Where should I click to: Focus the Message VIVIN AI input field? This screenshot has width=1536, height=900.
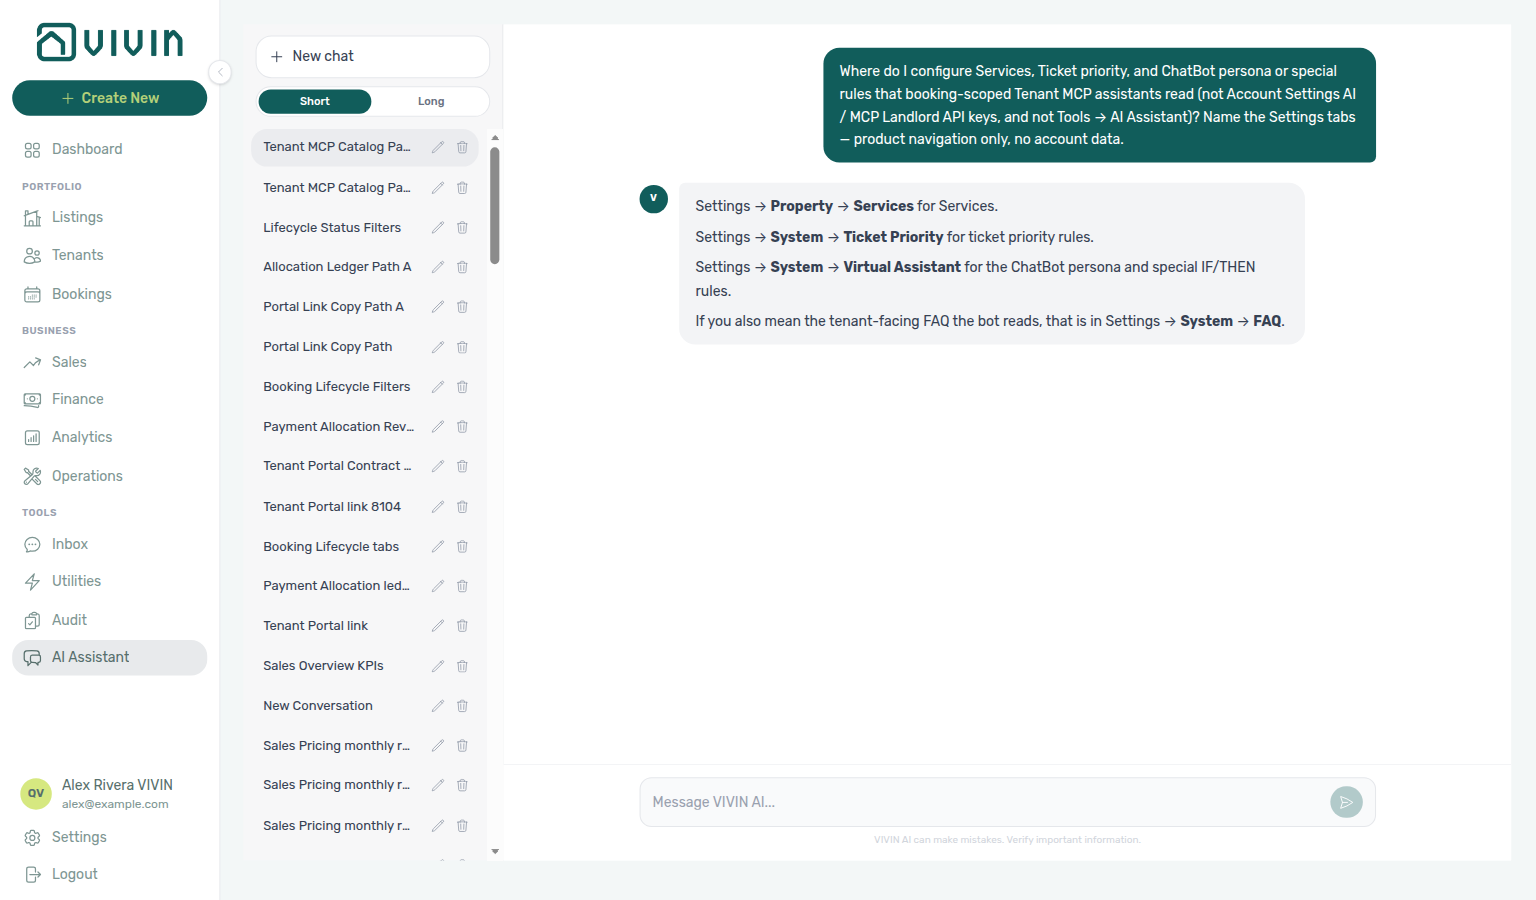(985, 802)
